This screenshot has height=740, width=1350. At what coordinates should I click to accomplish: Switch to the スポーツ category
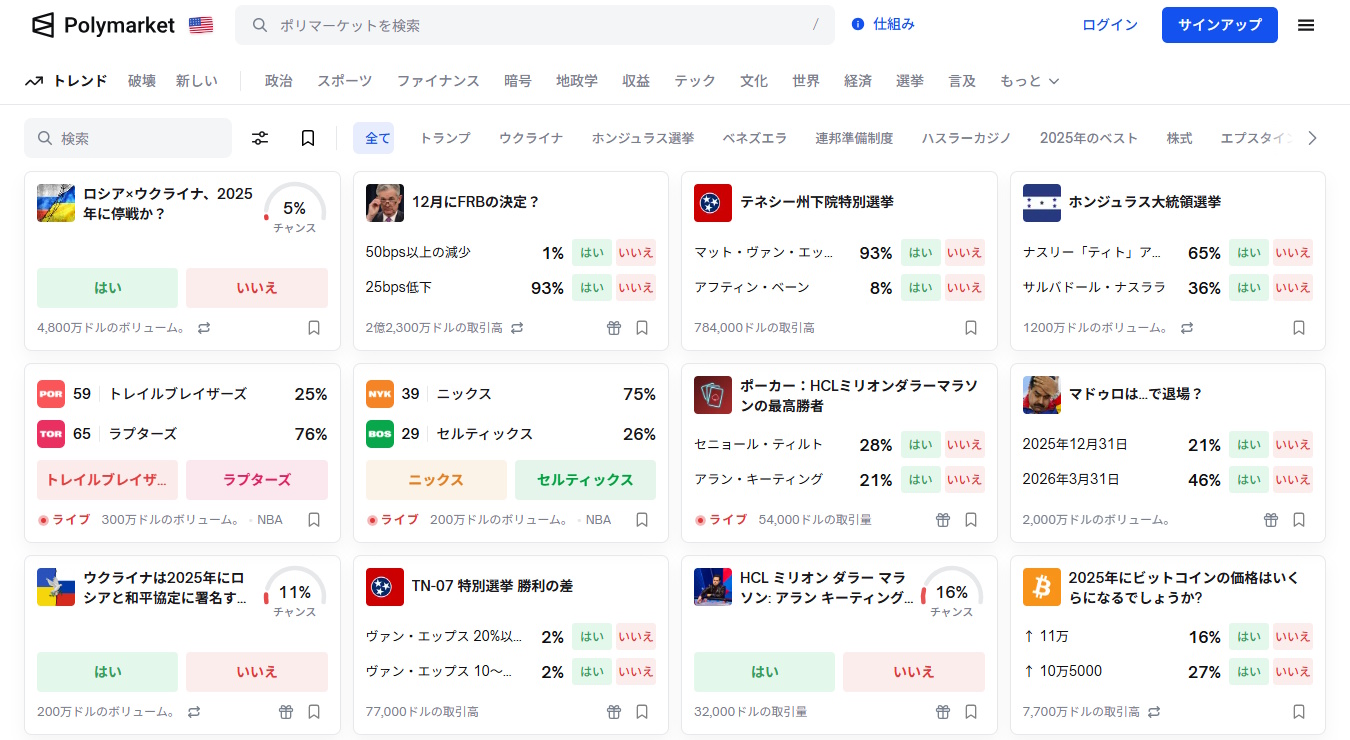point(344,81)
